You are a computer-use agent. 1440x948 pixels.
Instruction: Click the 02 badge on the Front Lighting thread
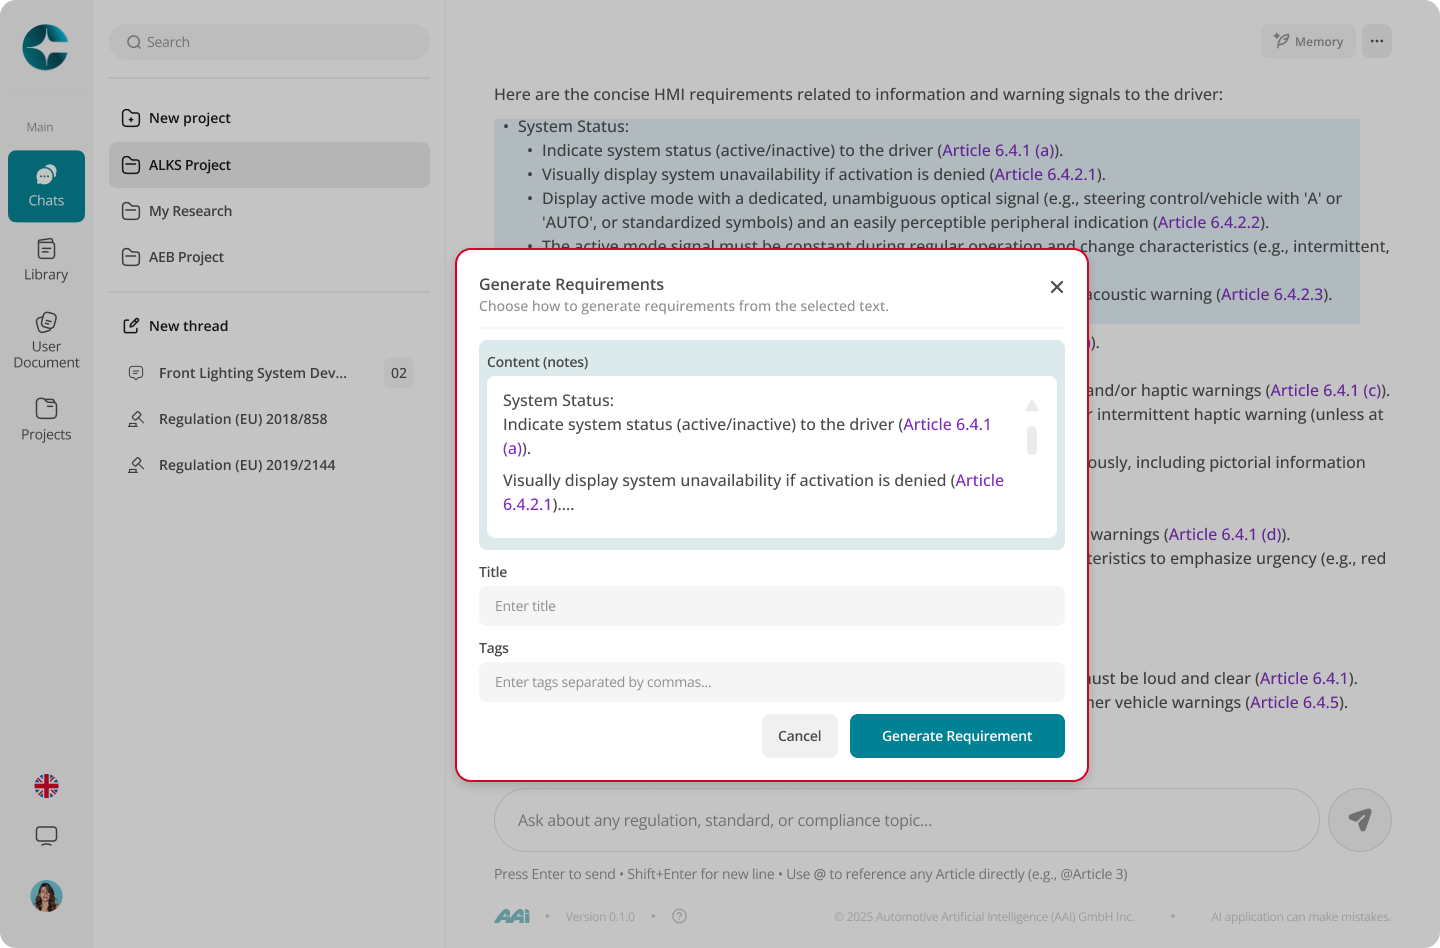click(399, 373)
